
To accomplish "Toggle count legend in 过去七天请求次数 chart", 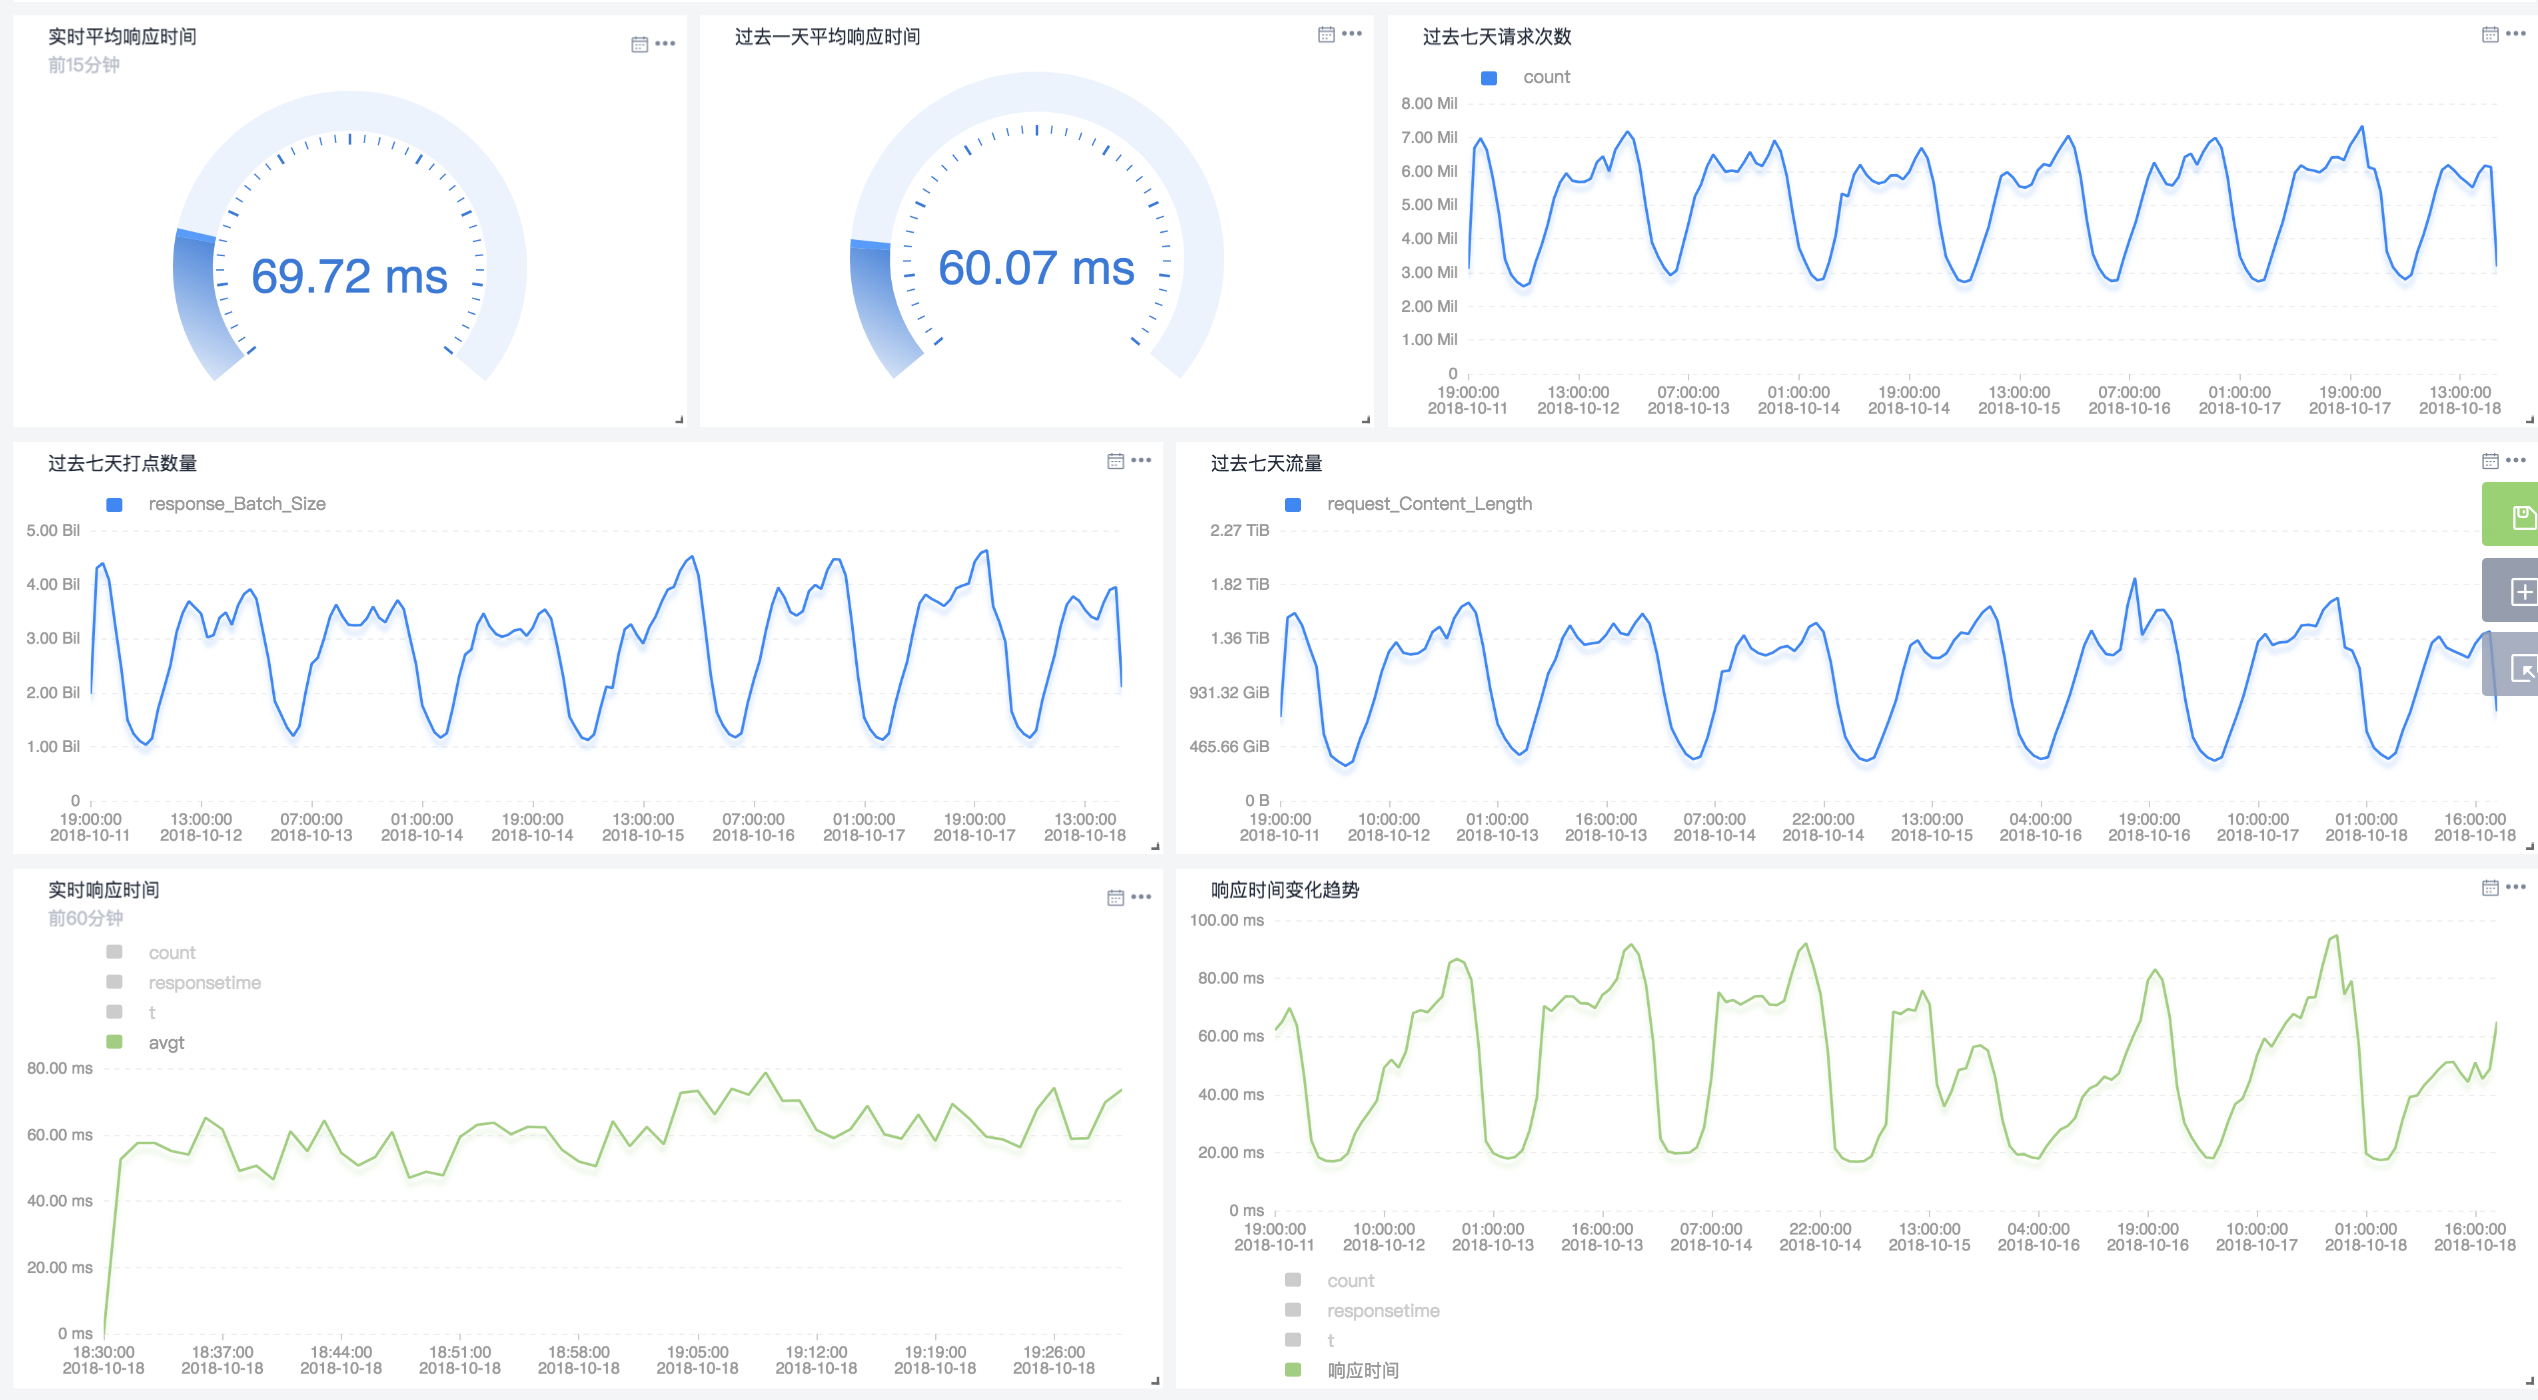I will click(x=1546, y=77).
